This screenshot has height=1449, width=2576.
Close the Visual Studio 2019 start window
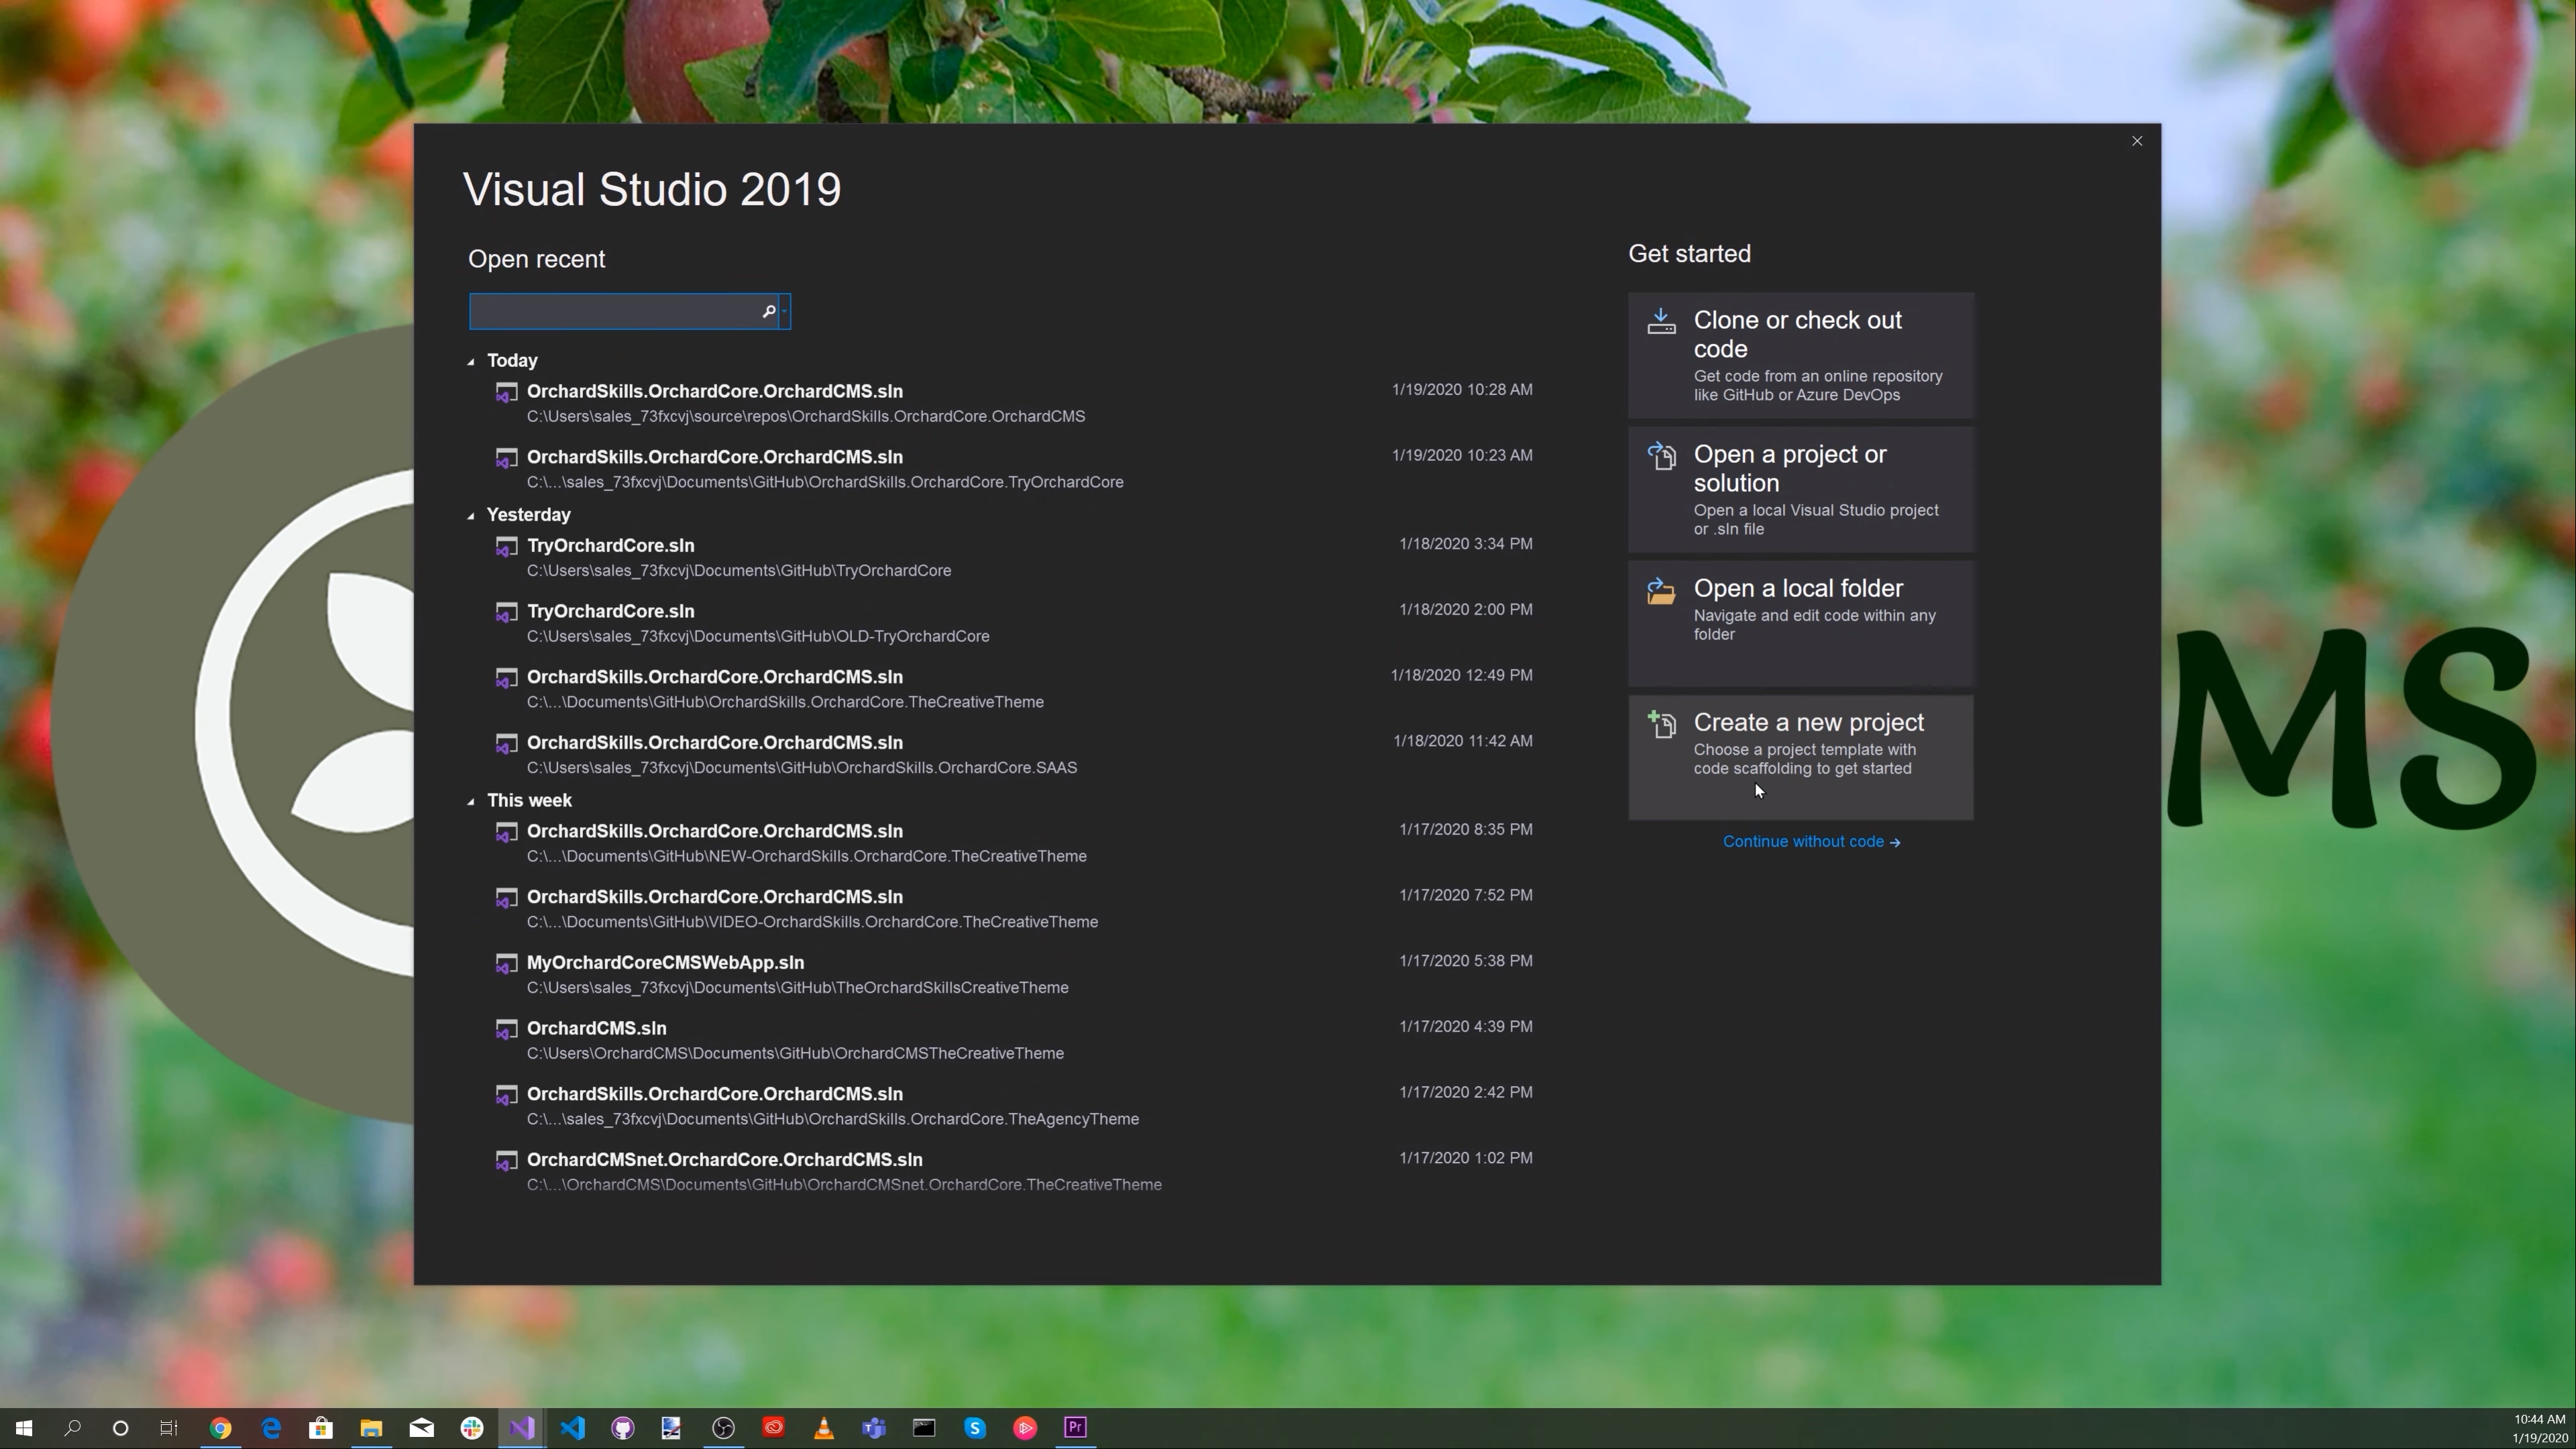point(2137,141)
